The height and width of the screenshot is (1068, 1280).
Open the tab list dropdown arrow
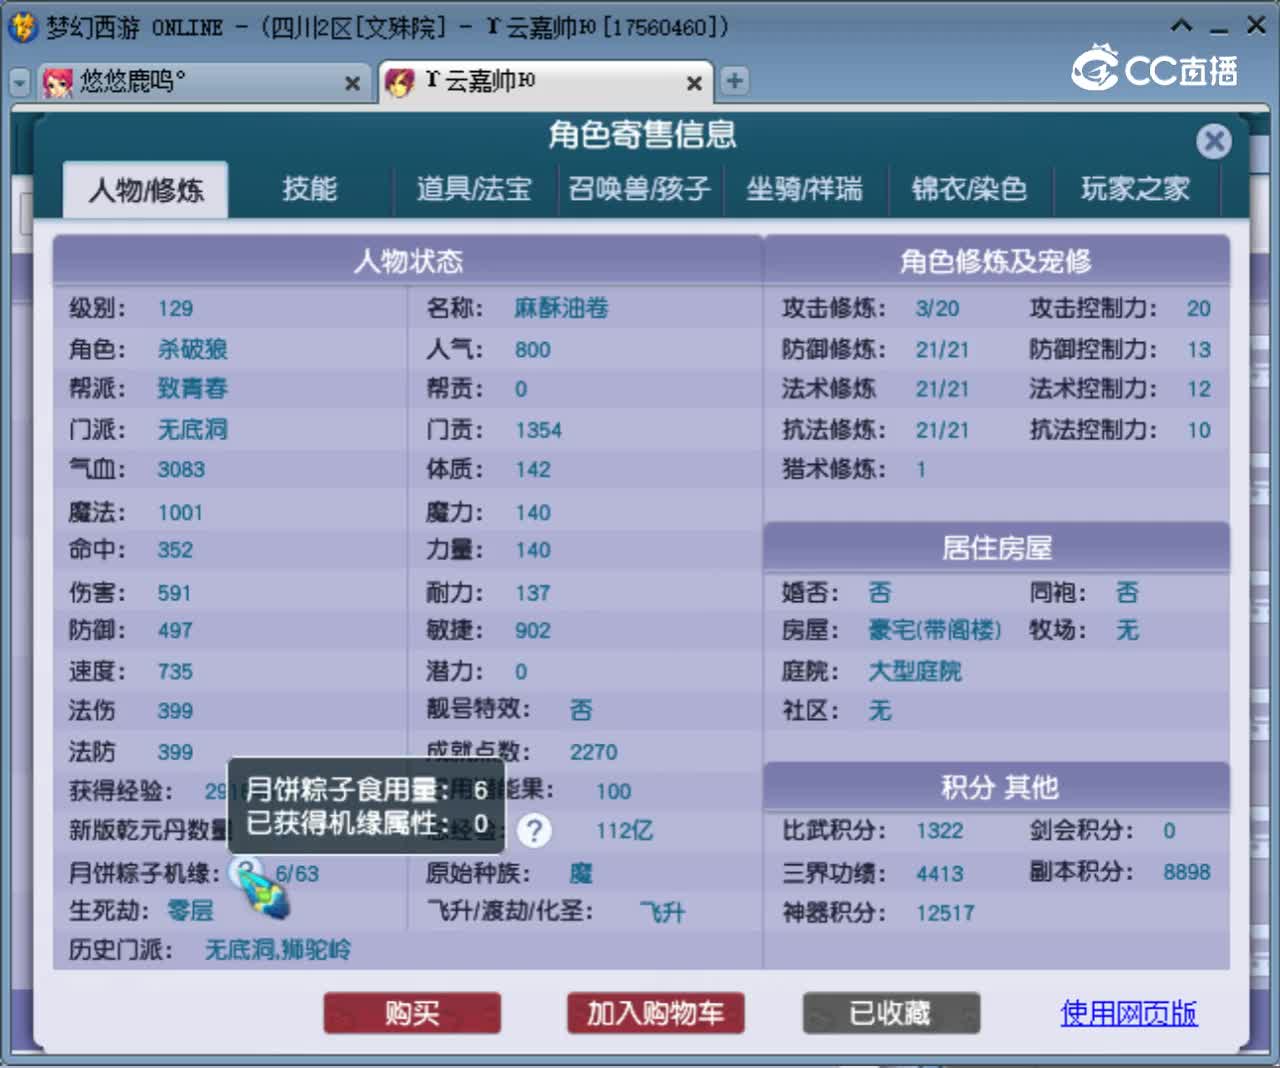[x=19, y=82]
